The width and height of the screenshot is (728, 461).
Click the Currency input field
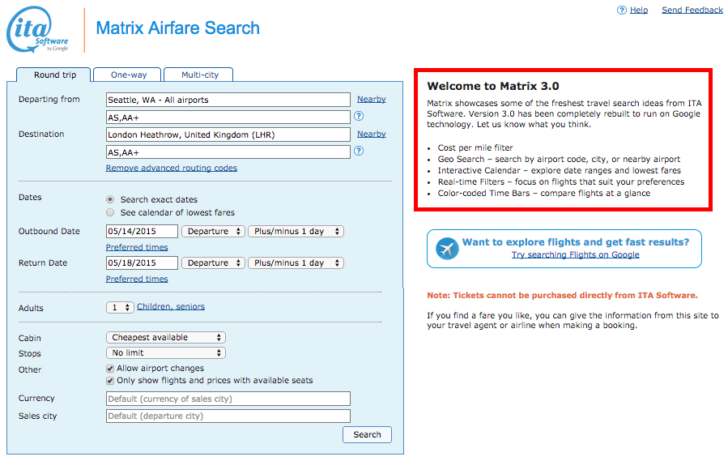228,399
